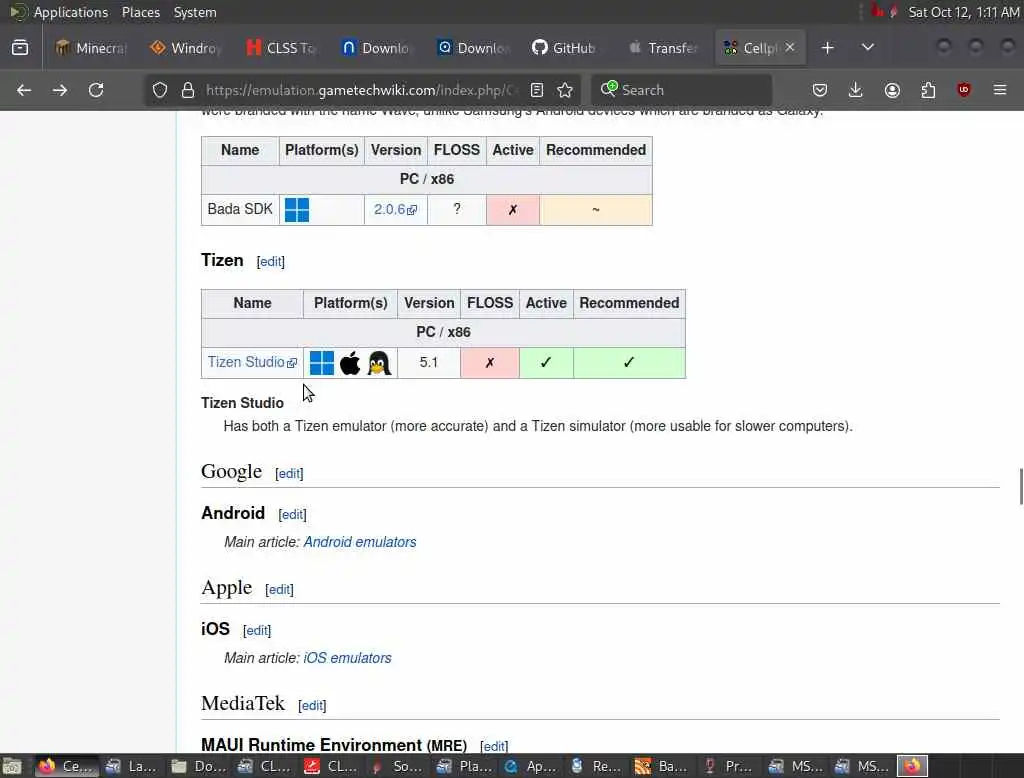1024x778 pixels.
Task: Switch to the Minecraft tab
Action: pos(91,48)
